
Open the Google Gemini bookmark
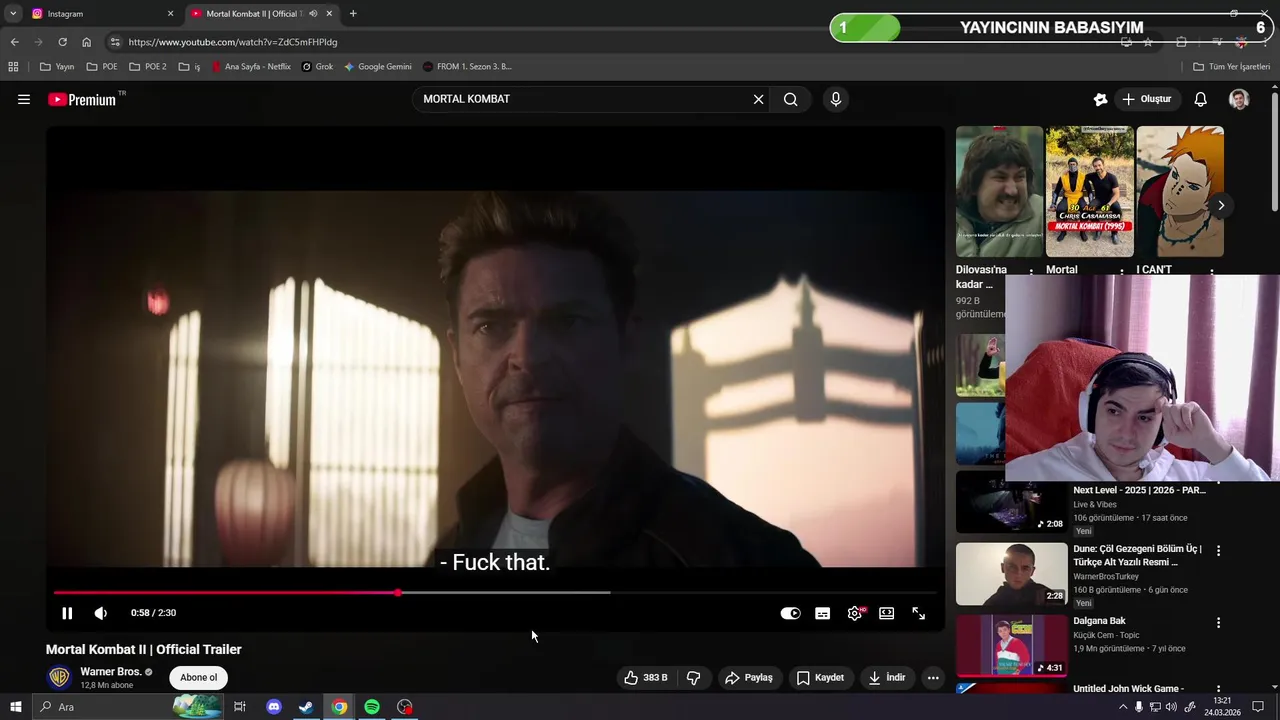click(x=378, y=67)
